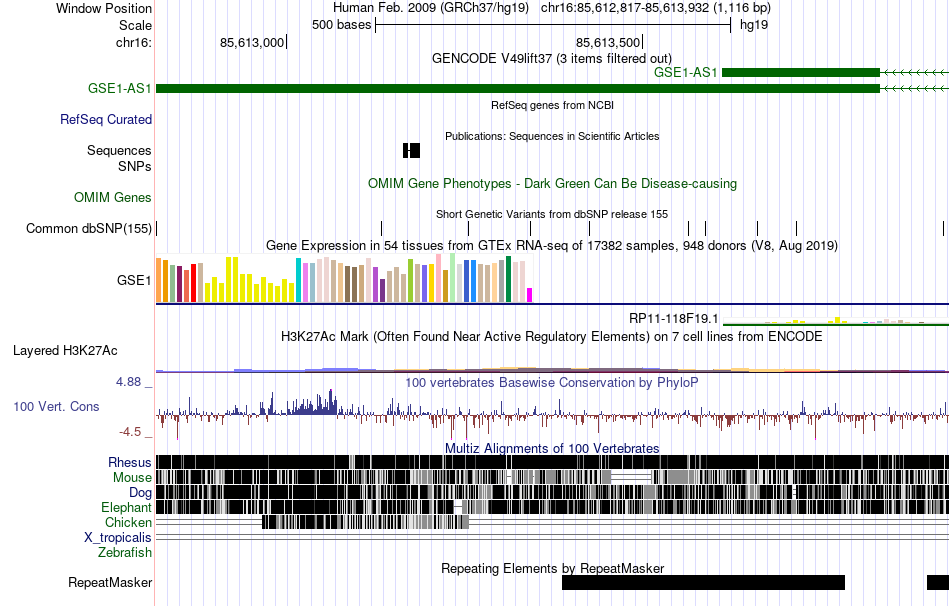Viewport: 950px width, 606px height.
Task: Open the GENCODE V49lift37 track title
Action: (552, 58)
